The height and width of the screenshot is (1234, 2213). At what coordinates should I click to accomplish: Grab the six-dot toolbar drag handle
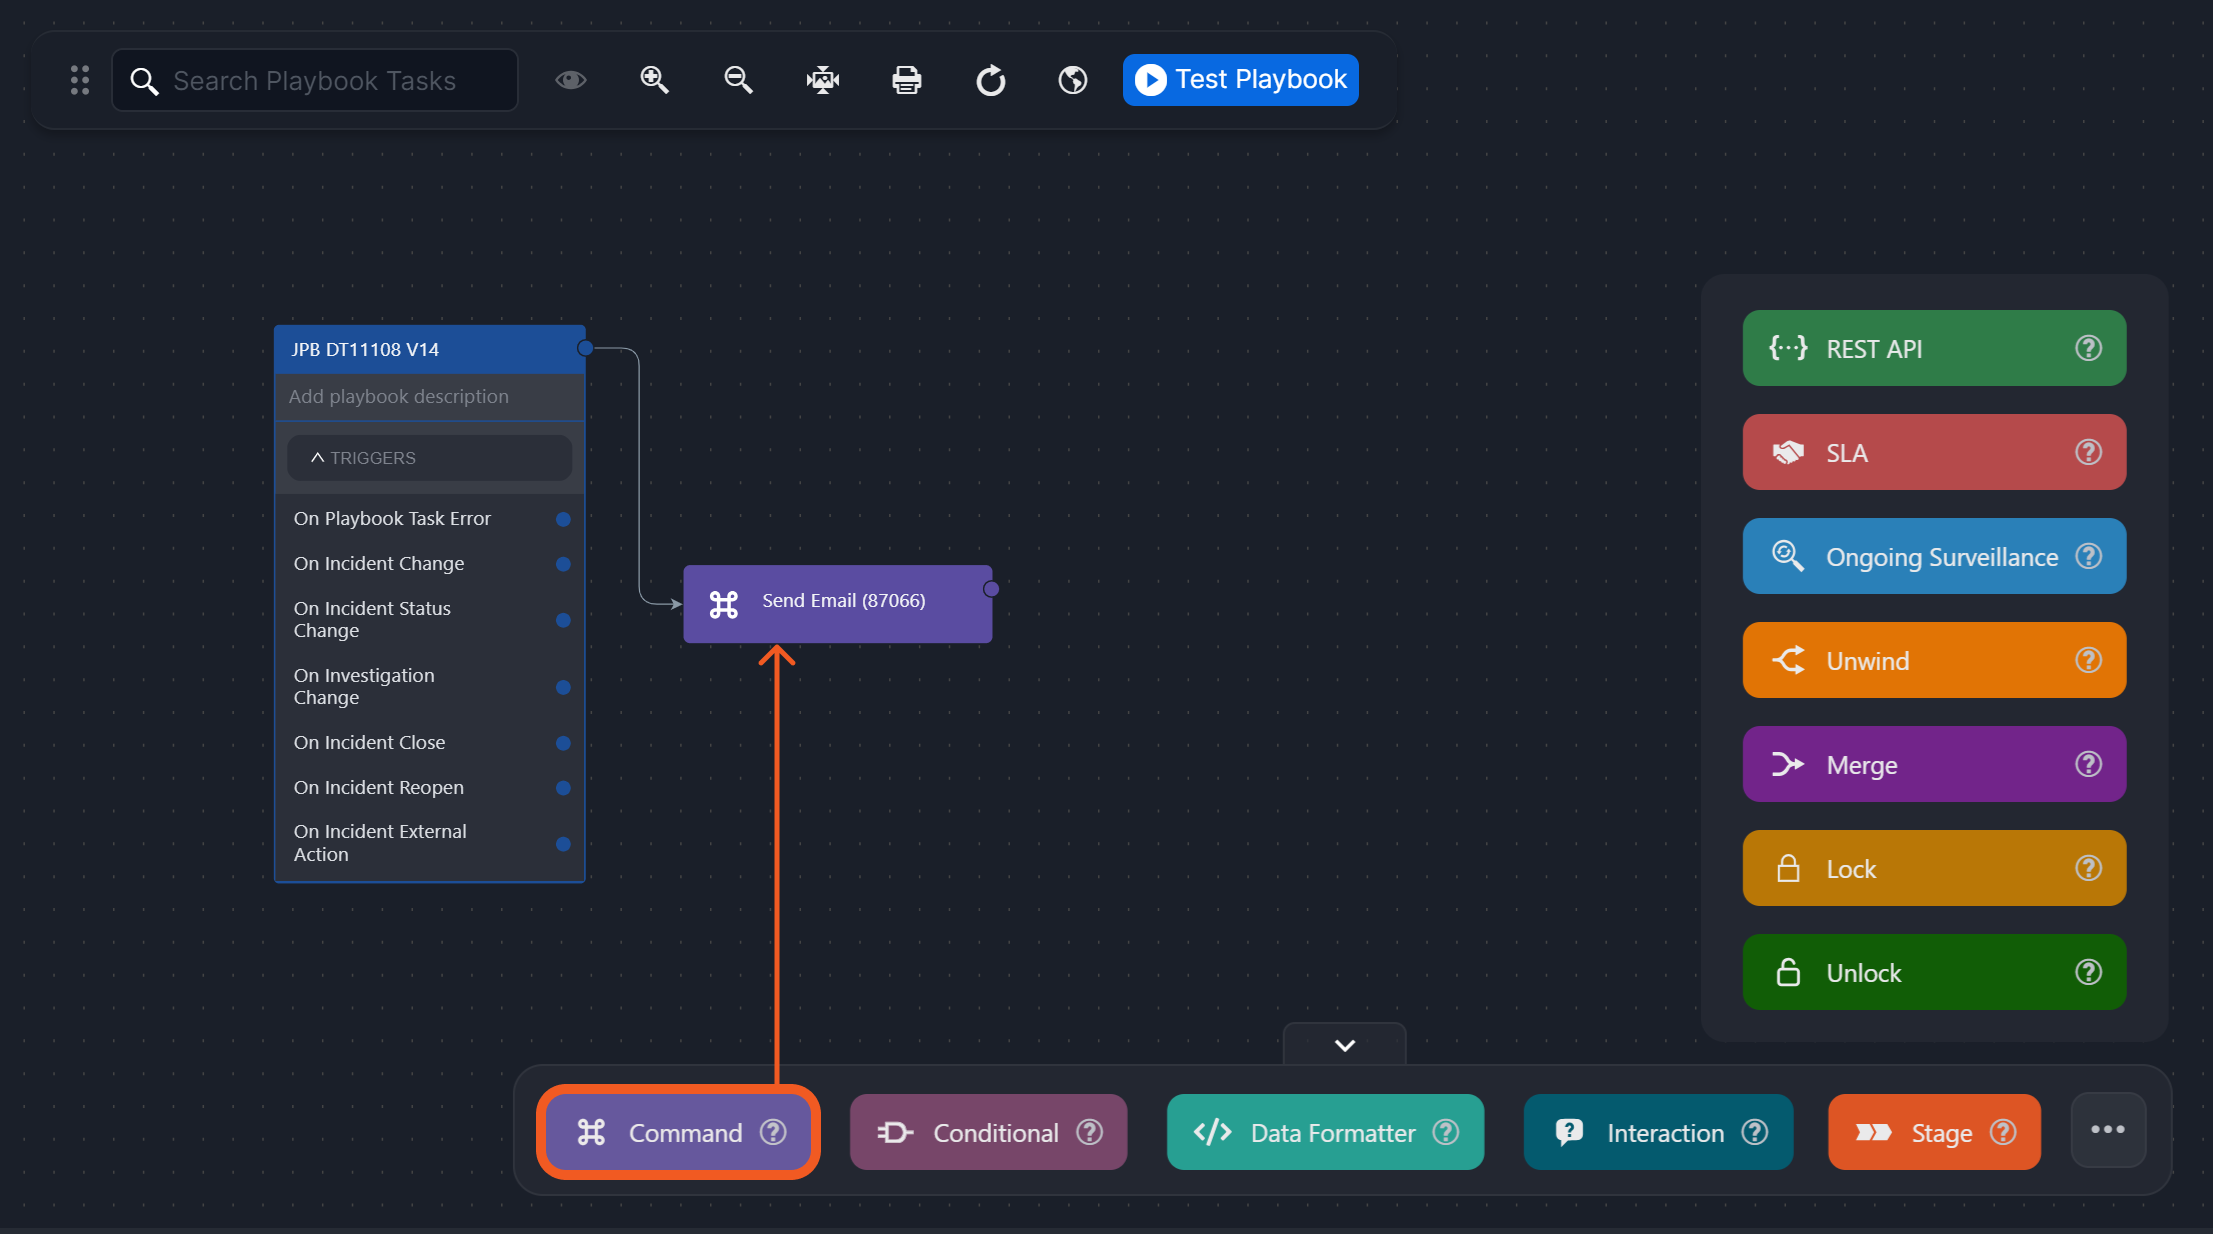click(x=80, y=80)
